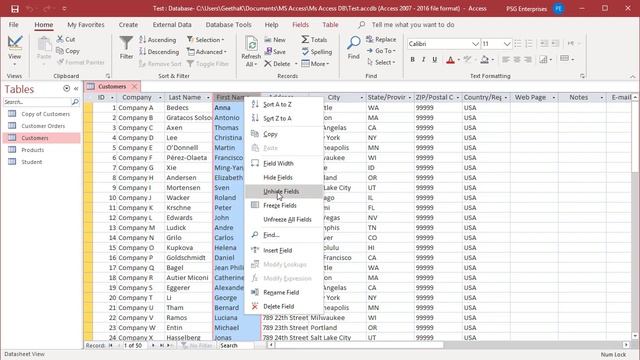The image size is (640, 360).
Task: Toggle Underline formatting
Action: coord(434,60)
